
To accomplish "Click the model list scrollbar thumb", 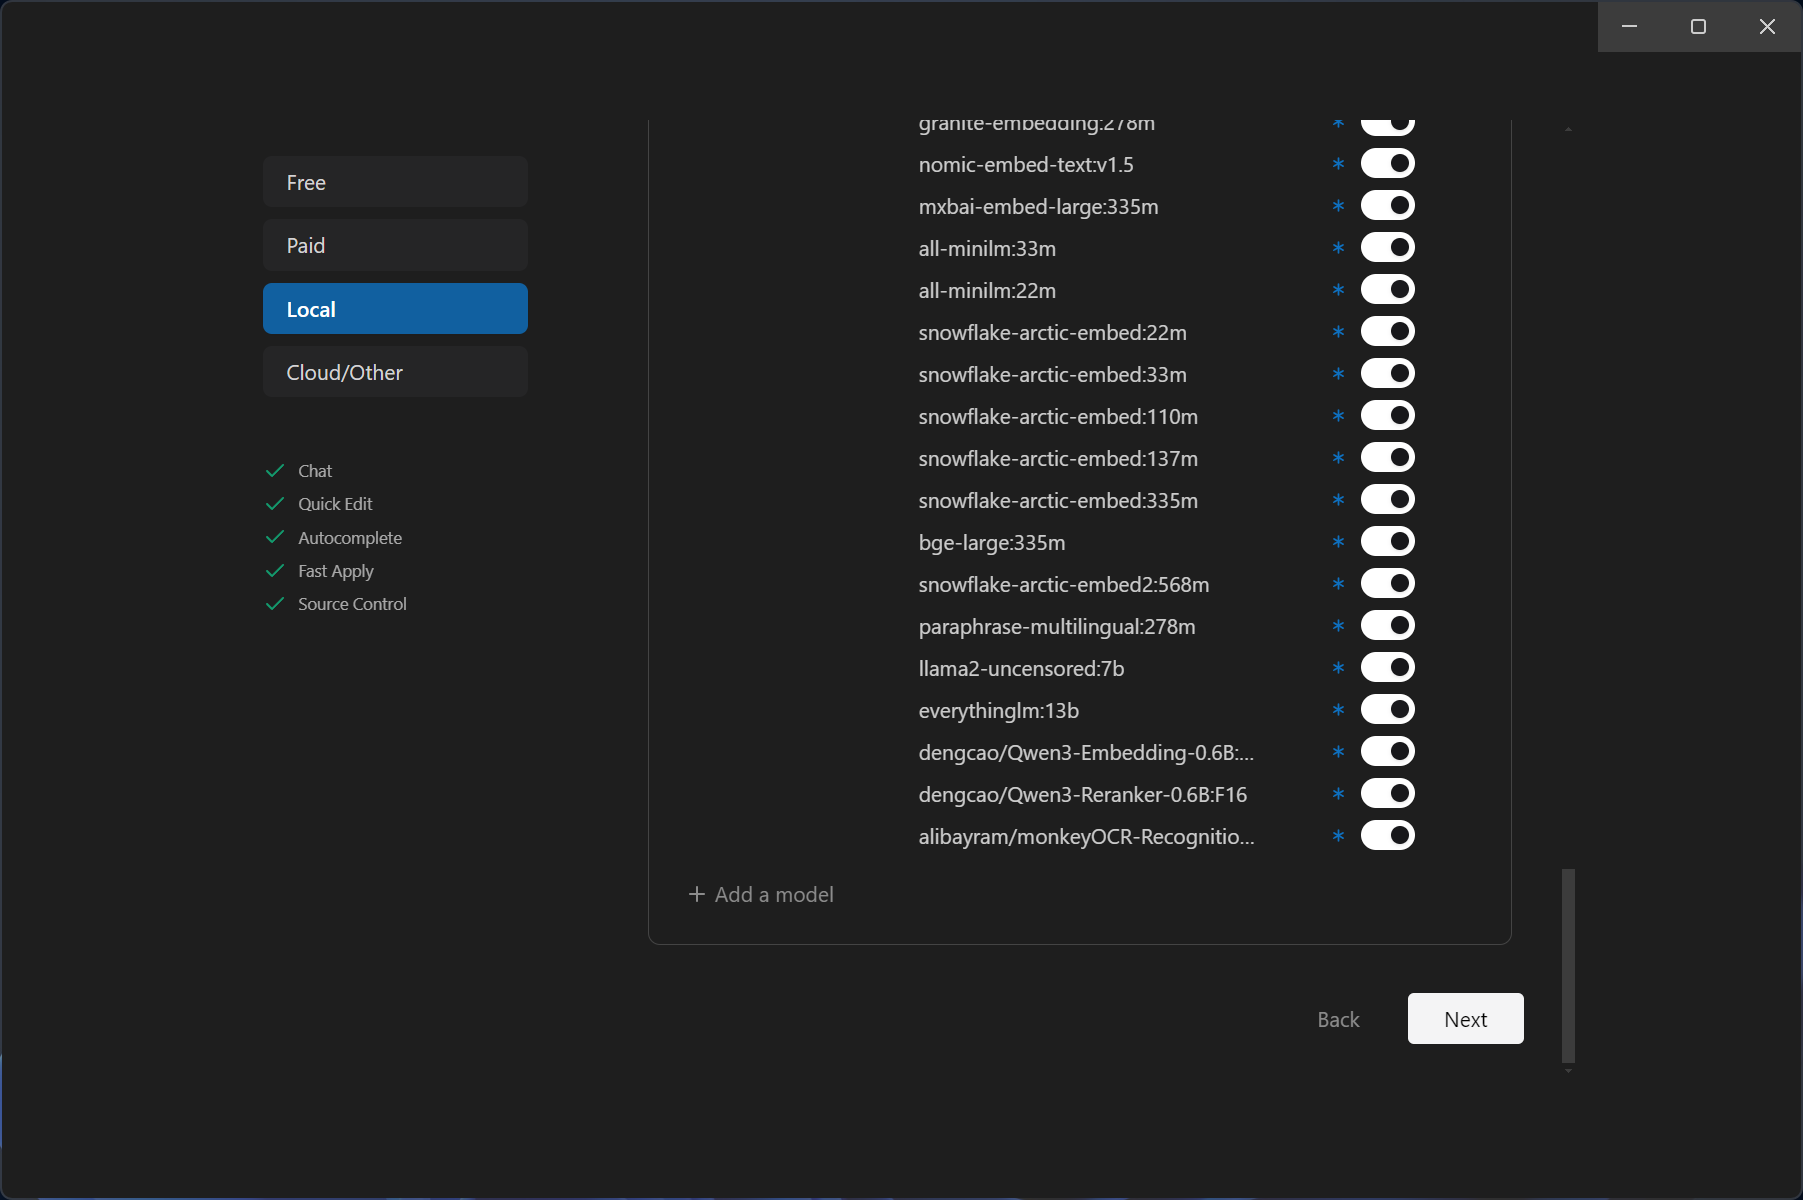I will [x=1568, y=965].
